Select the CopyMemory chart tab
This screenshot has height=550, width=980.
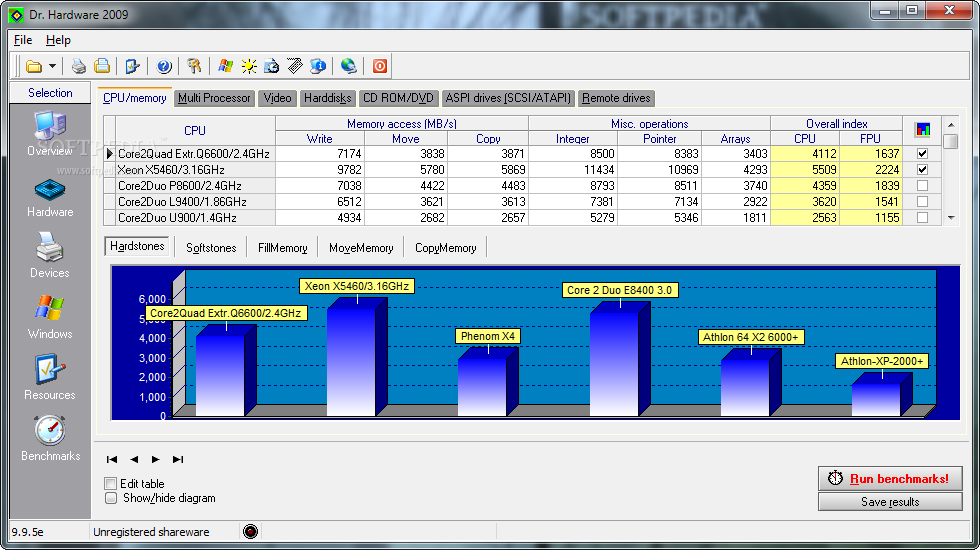pyautogui.click(x=446, y=248)
